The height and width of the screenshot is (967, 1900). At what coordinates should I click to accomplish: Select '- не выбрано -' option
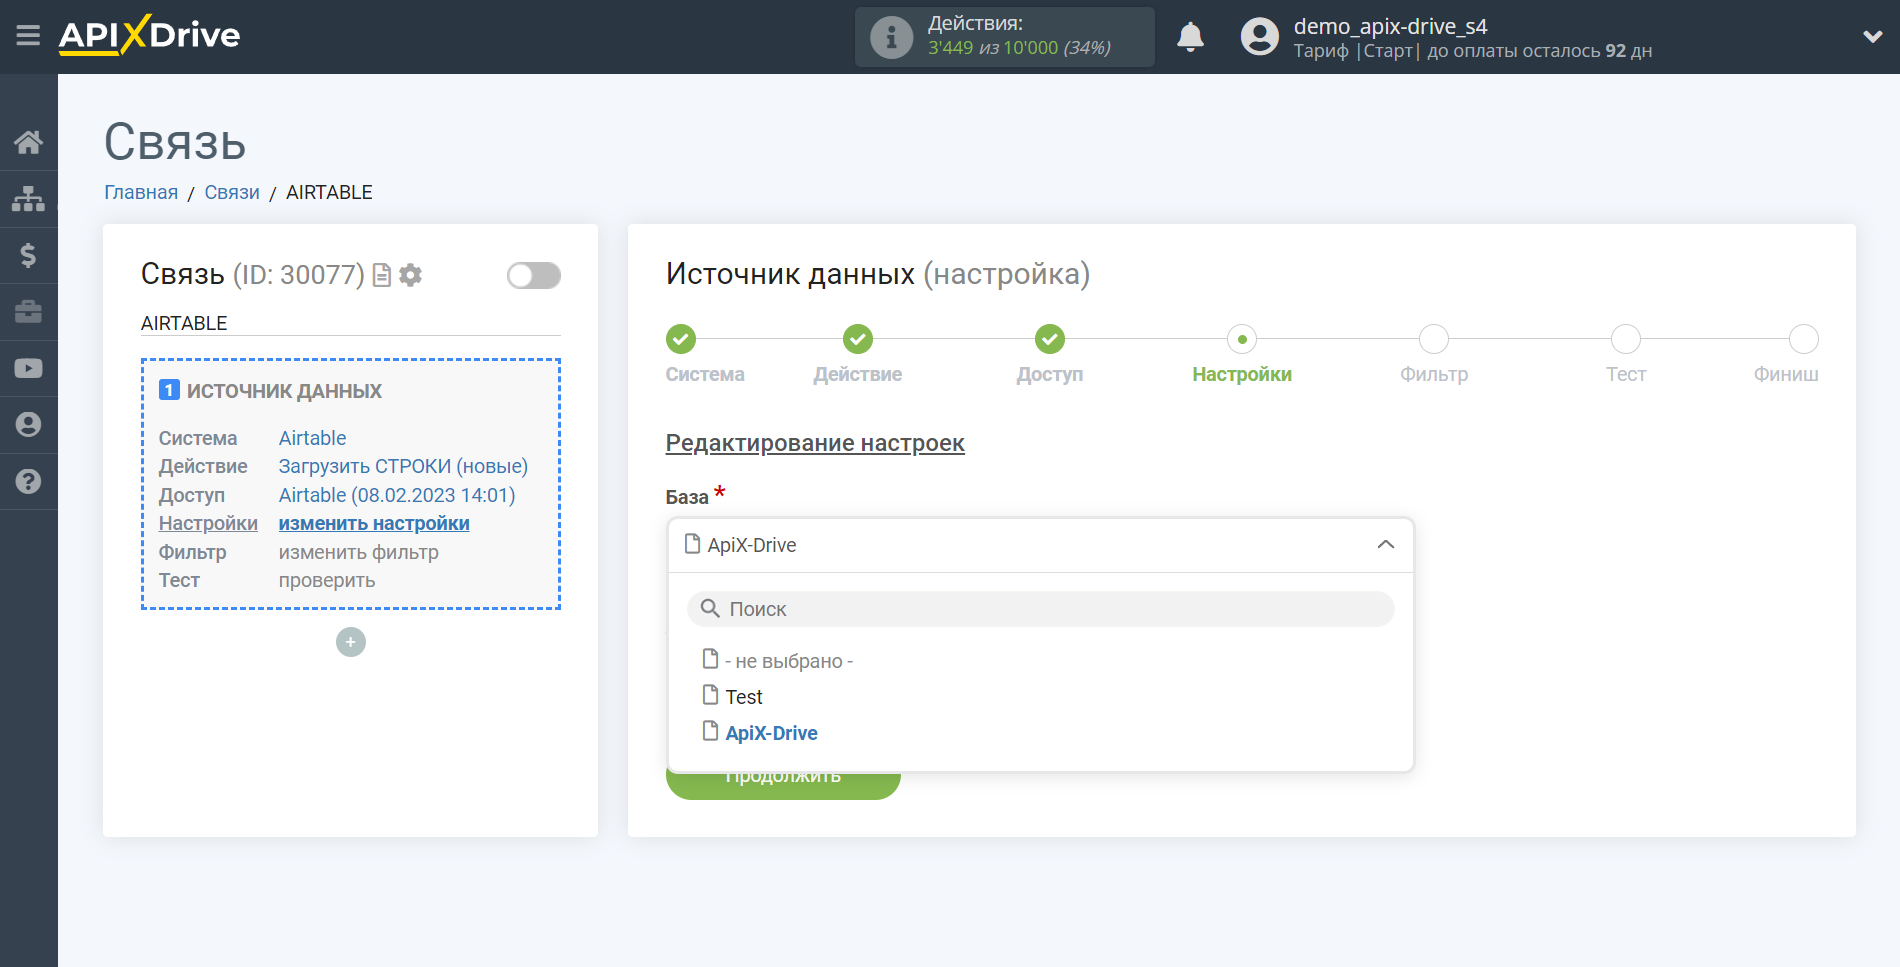pos(778,661)
